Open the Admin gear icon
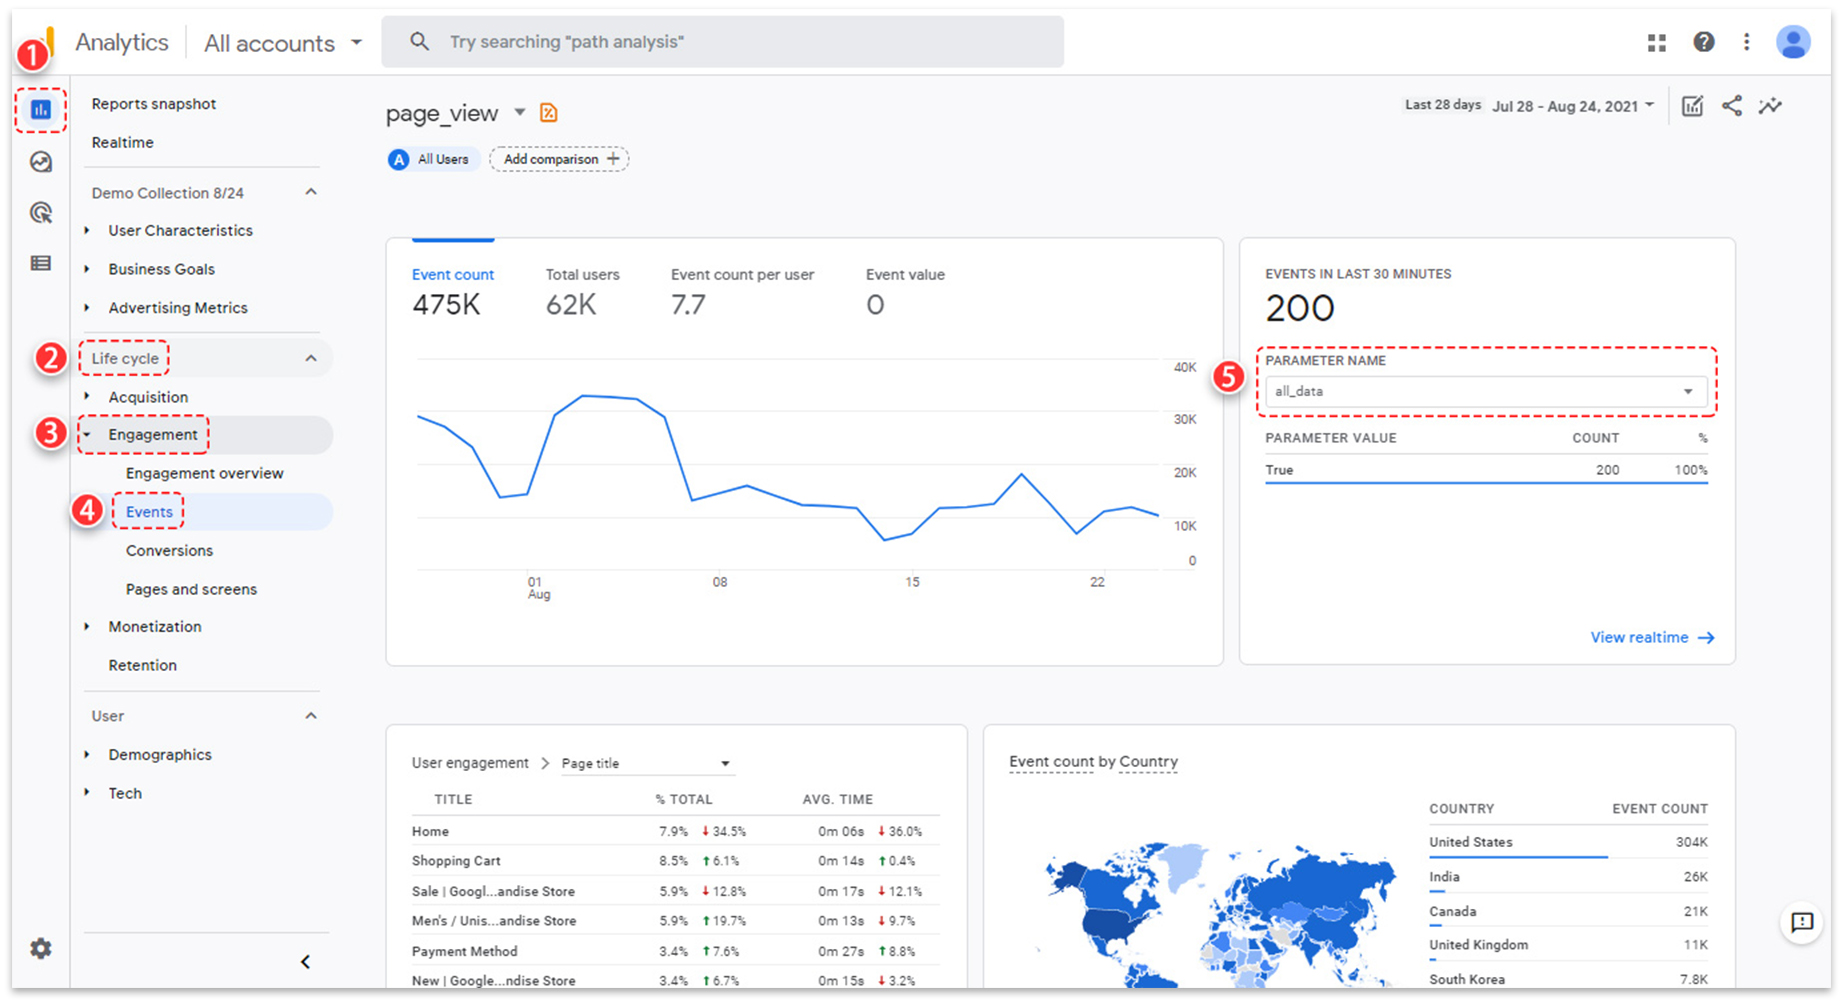This screenshot has width=1844, height=1000. tap(41, 948)
